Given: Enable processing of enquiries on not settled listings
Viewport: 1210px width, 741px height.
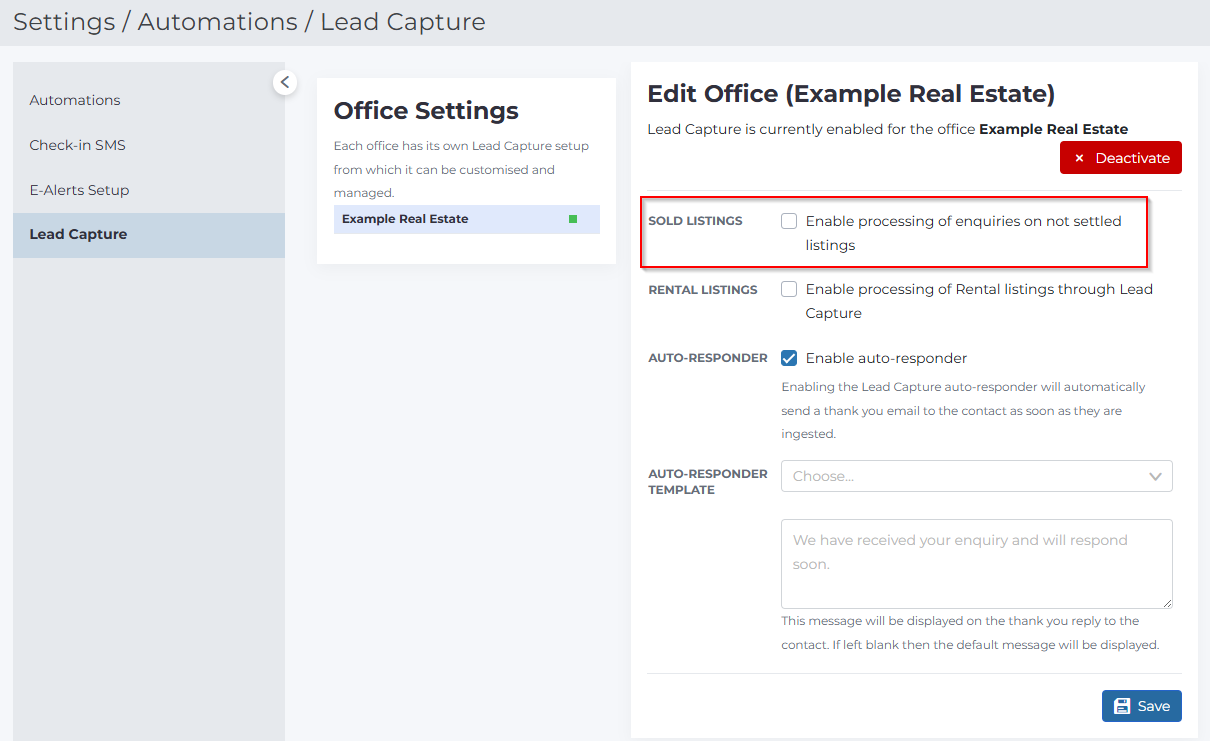Looking at the screenshot, I should [x=789, y=221].
